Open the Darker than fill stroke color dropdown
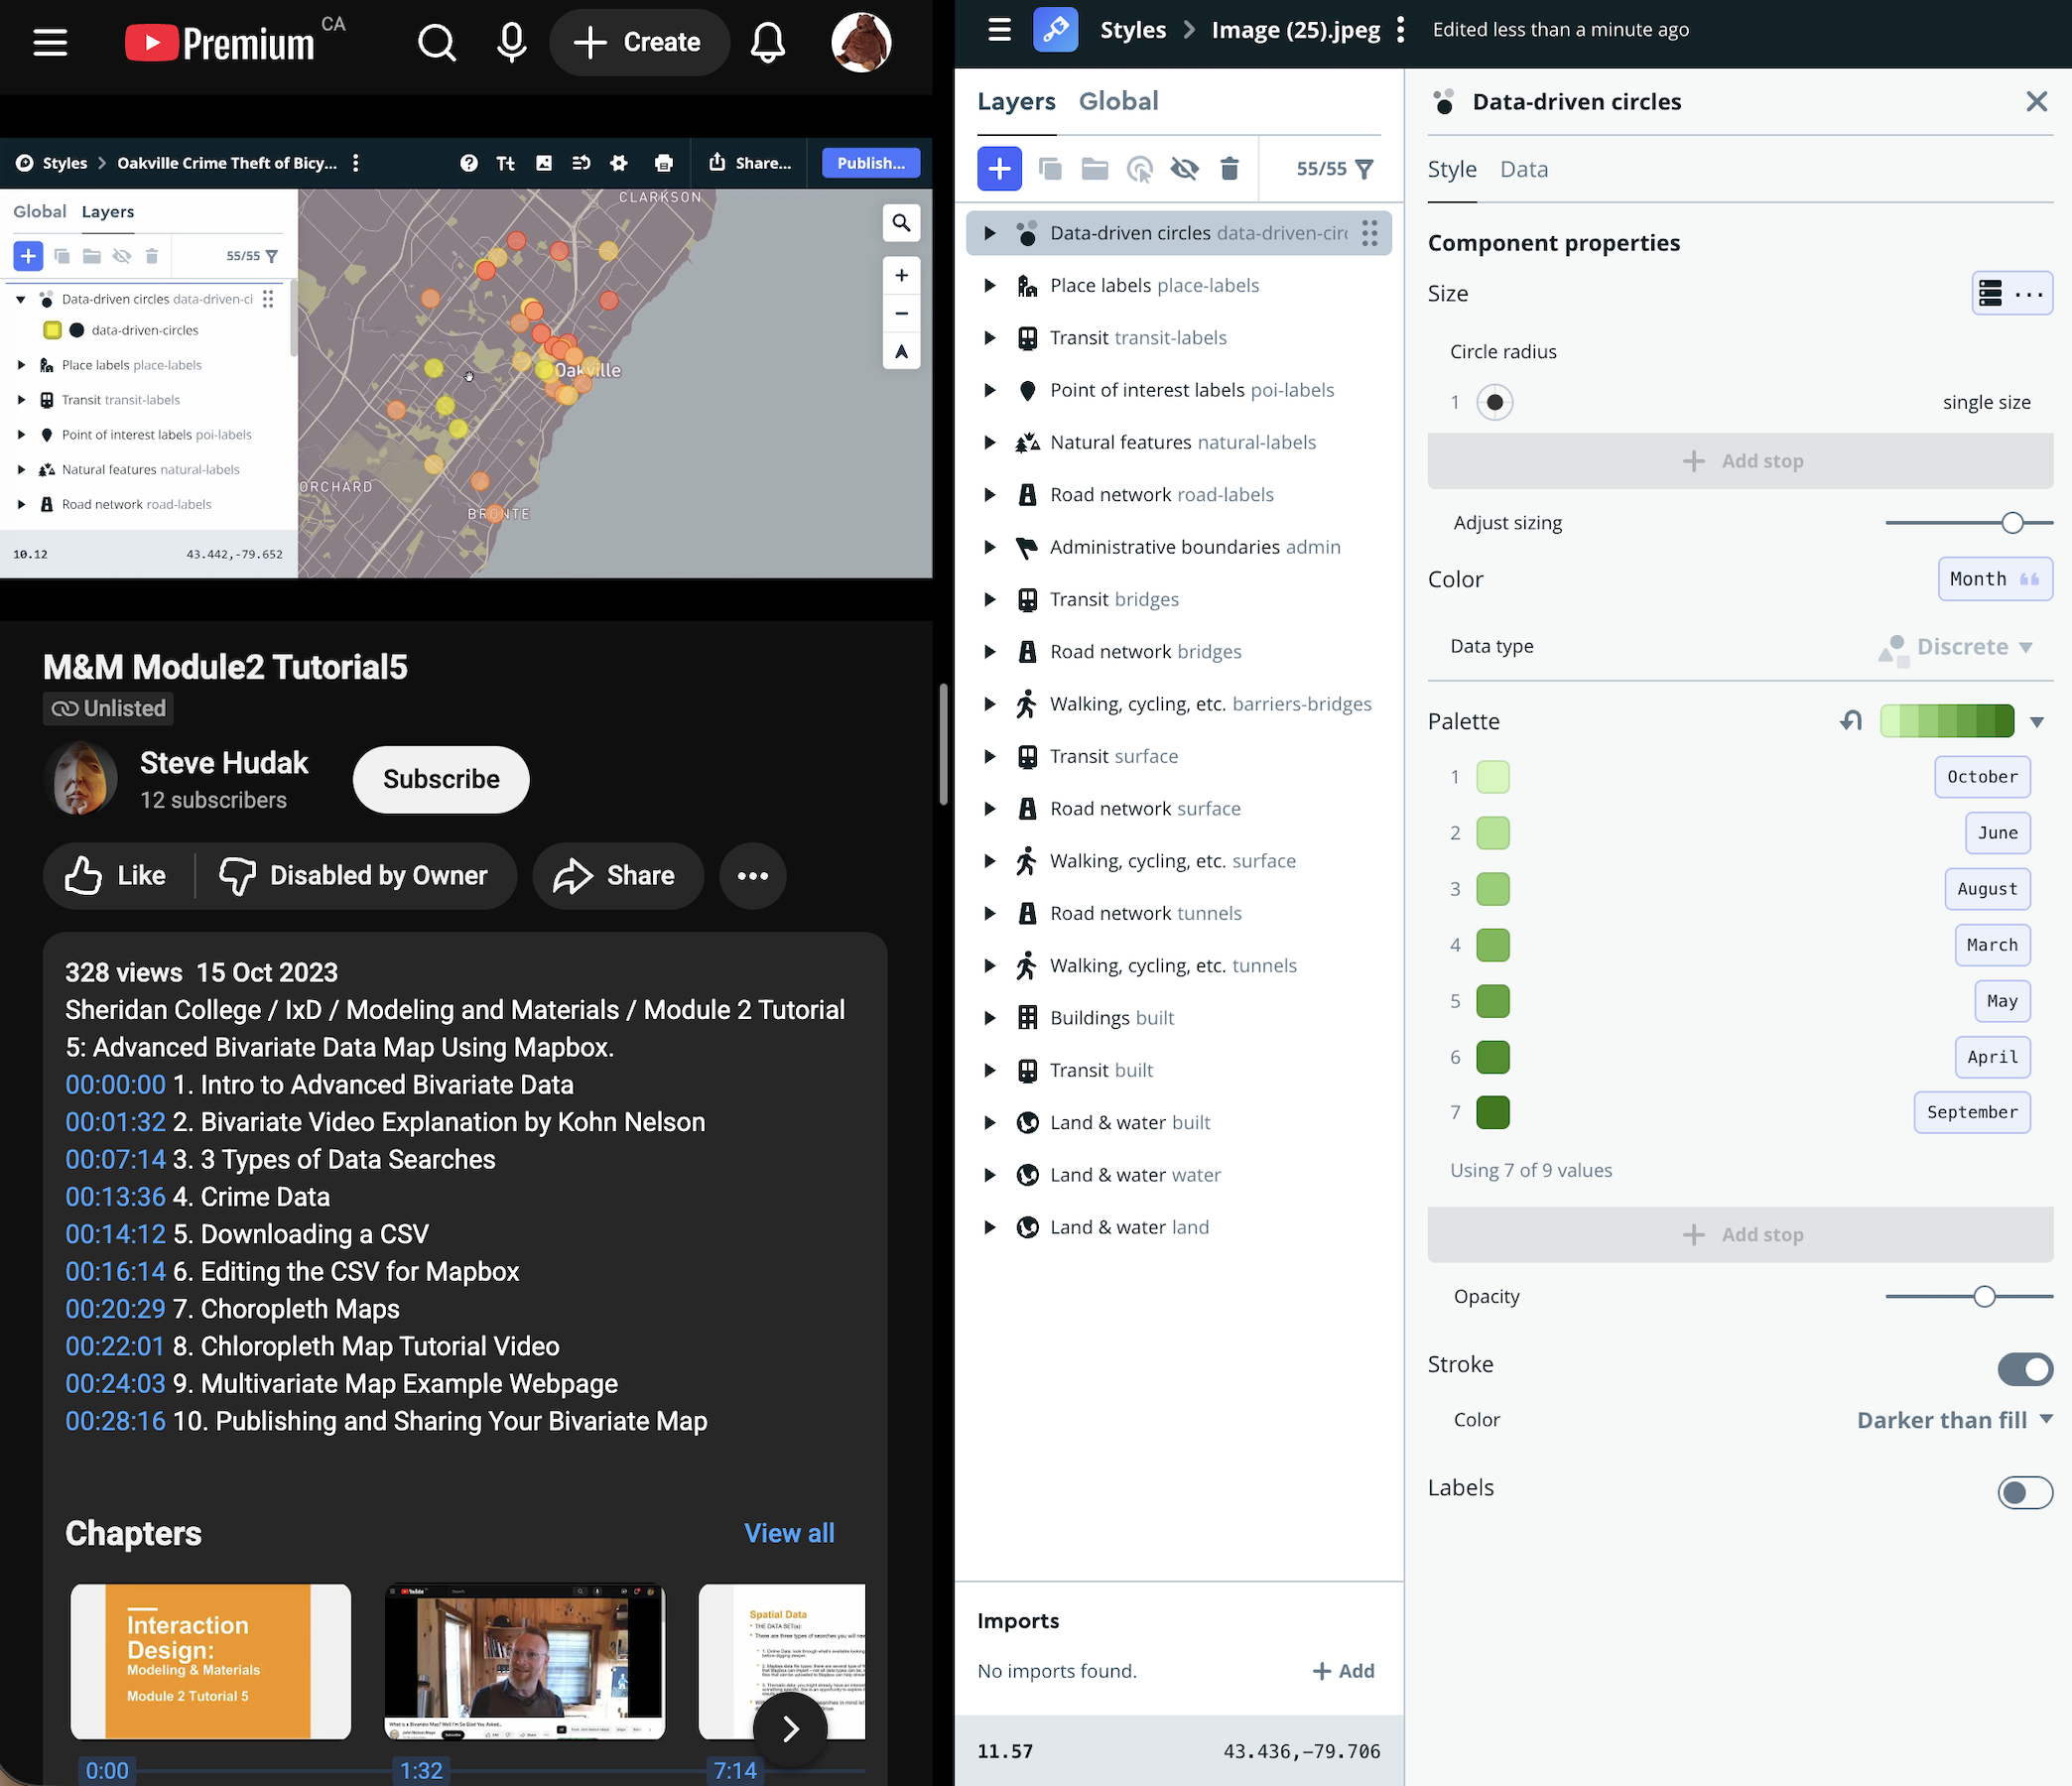The width and height of the screenshot is (2072, 1786). [x=1952, y=1419]
